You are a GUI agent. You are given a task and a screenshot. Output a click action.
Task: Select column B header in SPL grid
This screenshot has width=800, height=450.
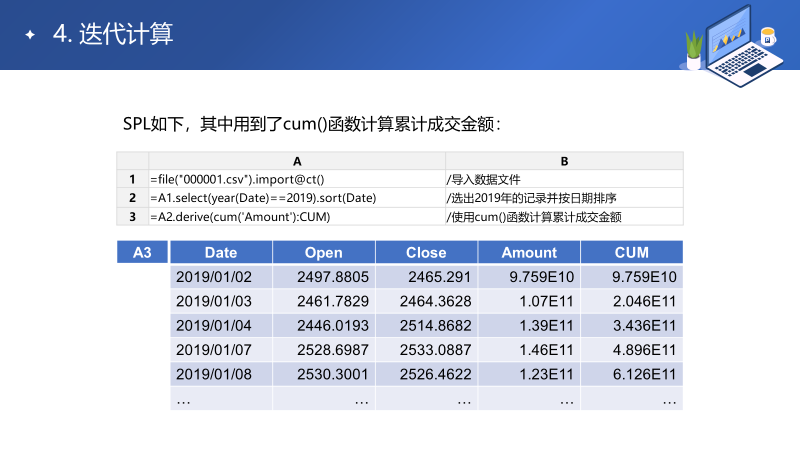564,161
